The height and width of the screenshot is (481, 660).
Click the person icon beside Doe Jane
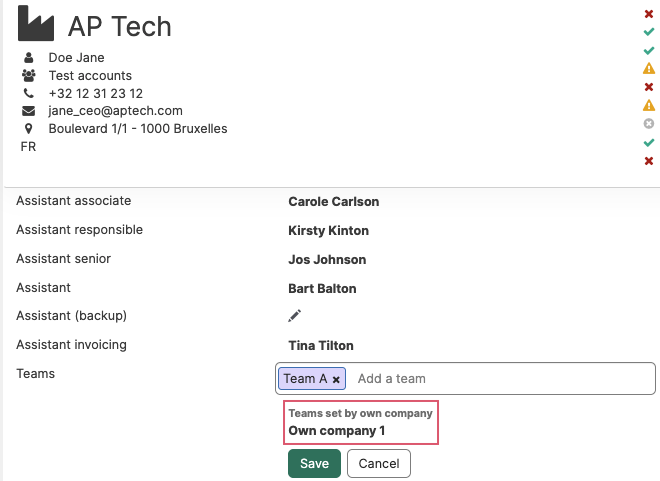[28, 58]
